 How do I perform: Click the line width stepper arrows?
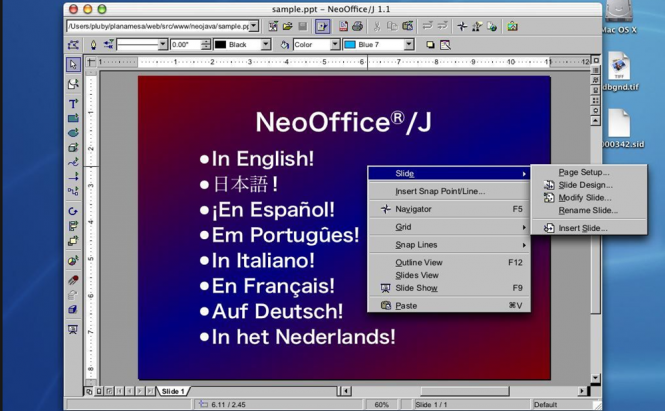206,45
